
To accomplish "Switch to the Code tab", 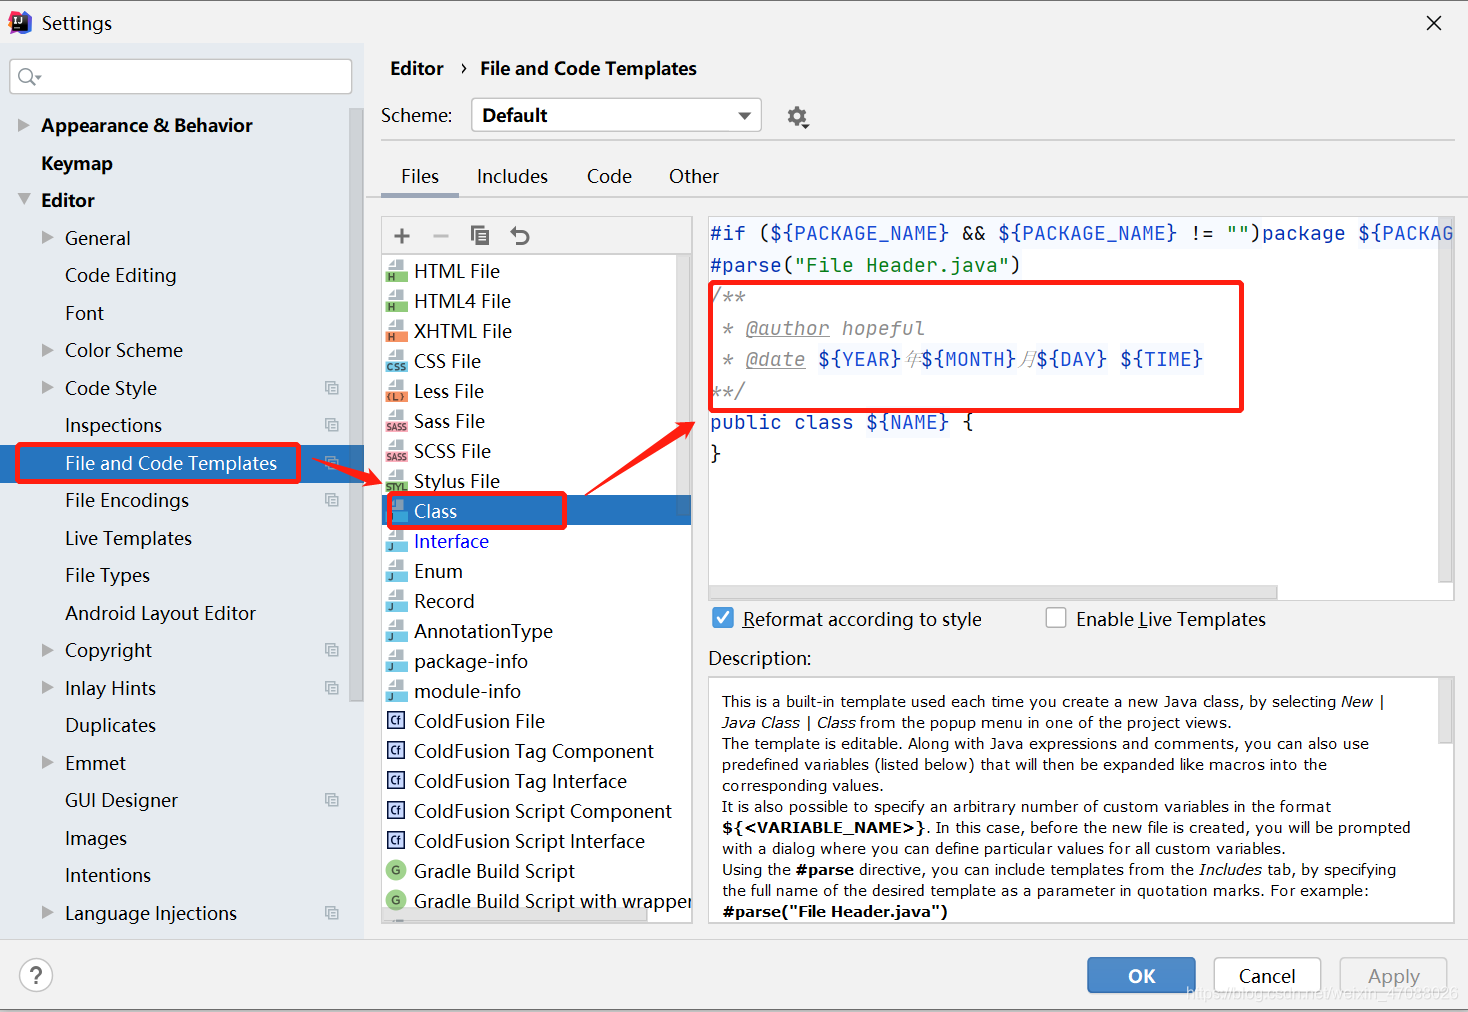I will point(609,176).
